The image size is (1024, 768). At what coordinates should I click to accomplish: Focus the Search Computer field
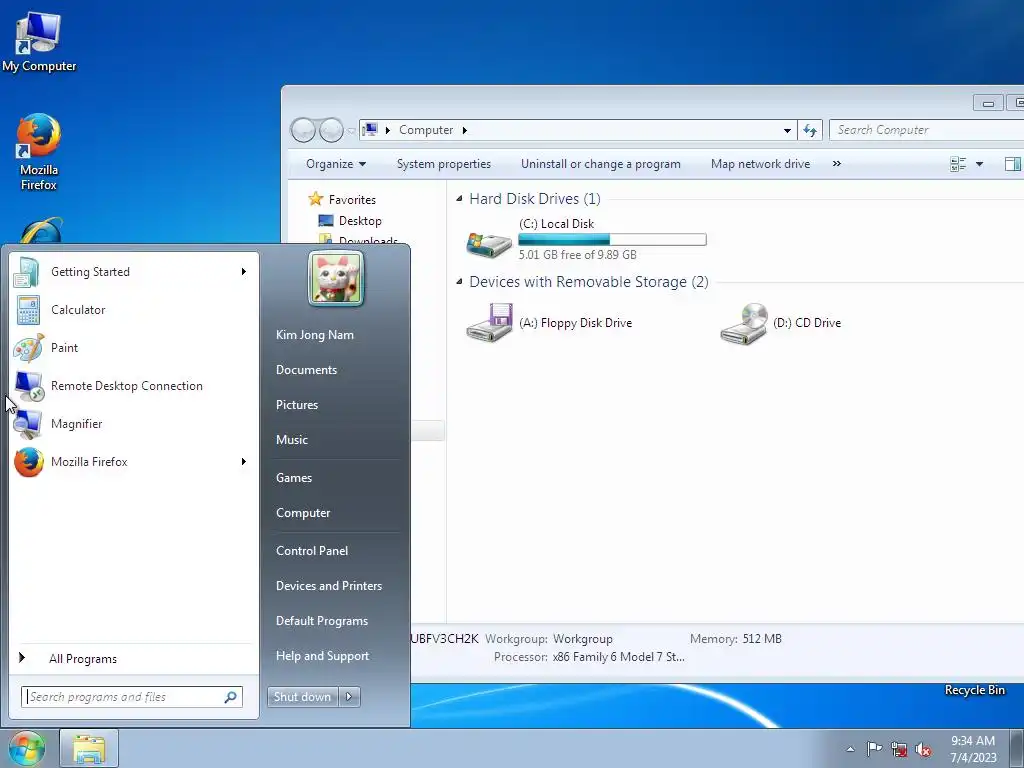926,130
